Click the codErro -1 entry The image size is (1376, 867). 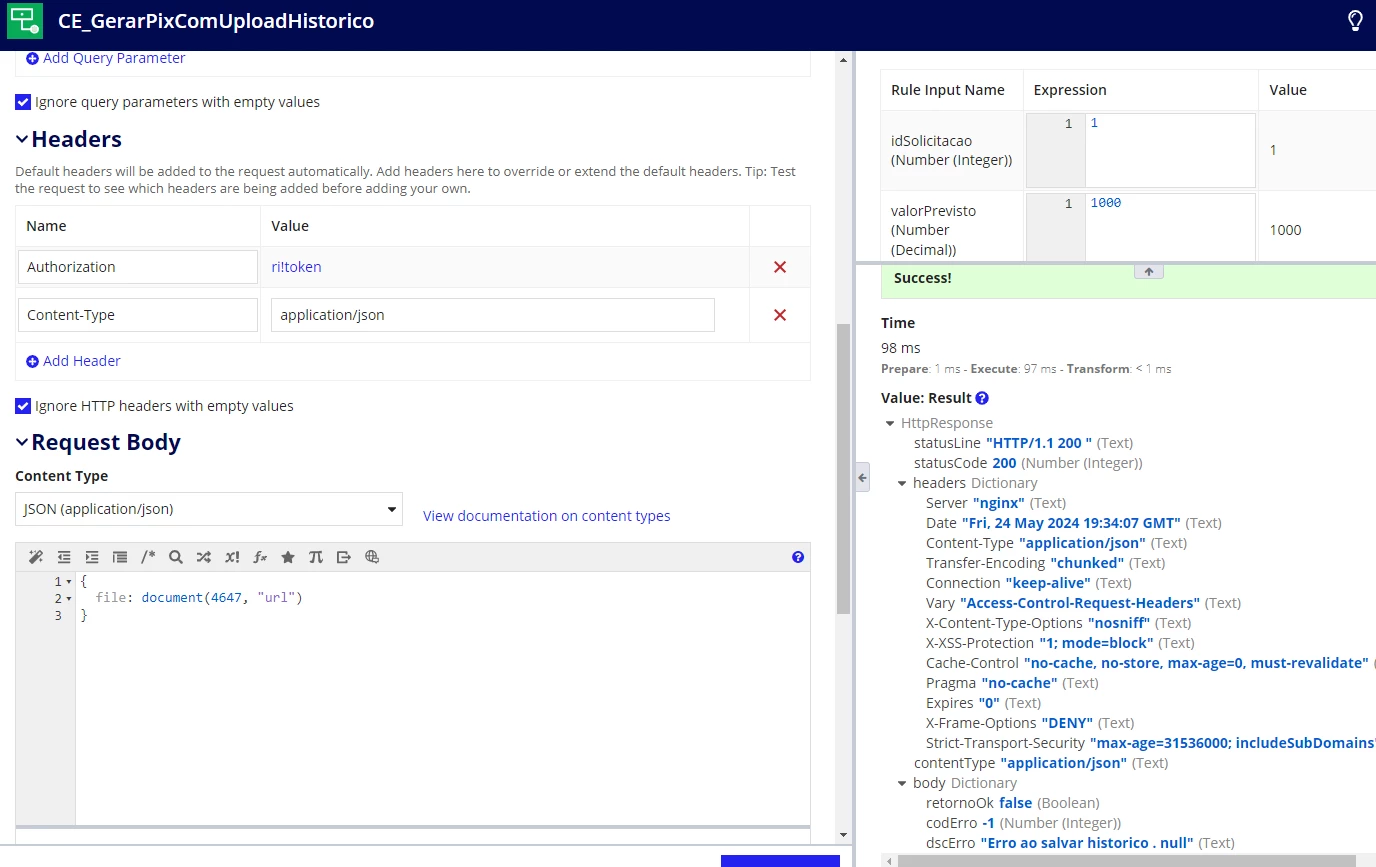(1023, 823)
